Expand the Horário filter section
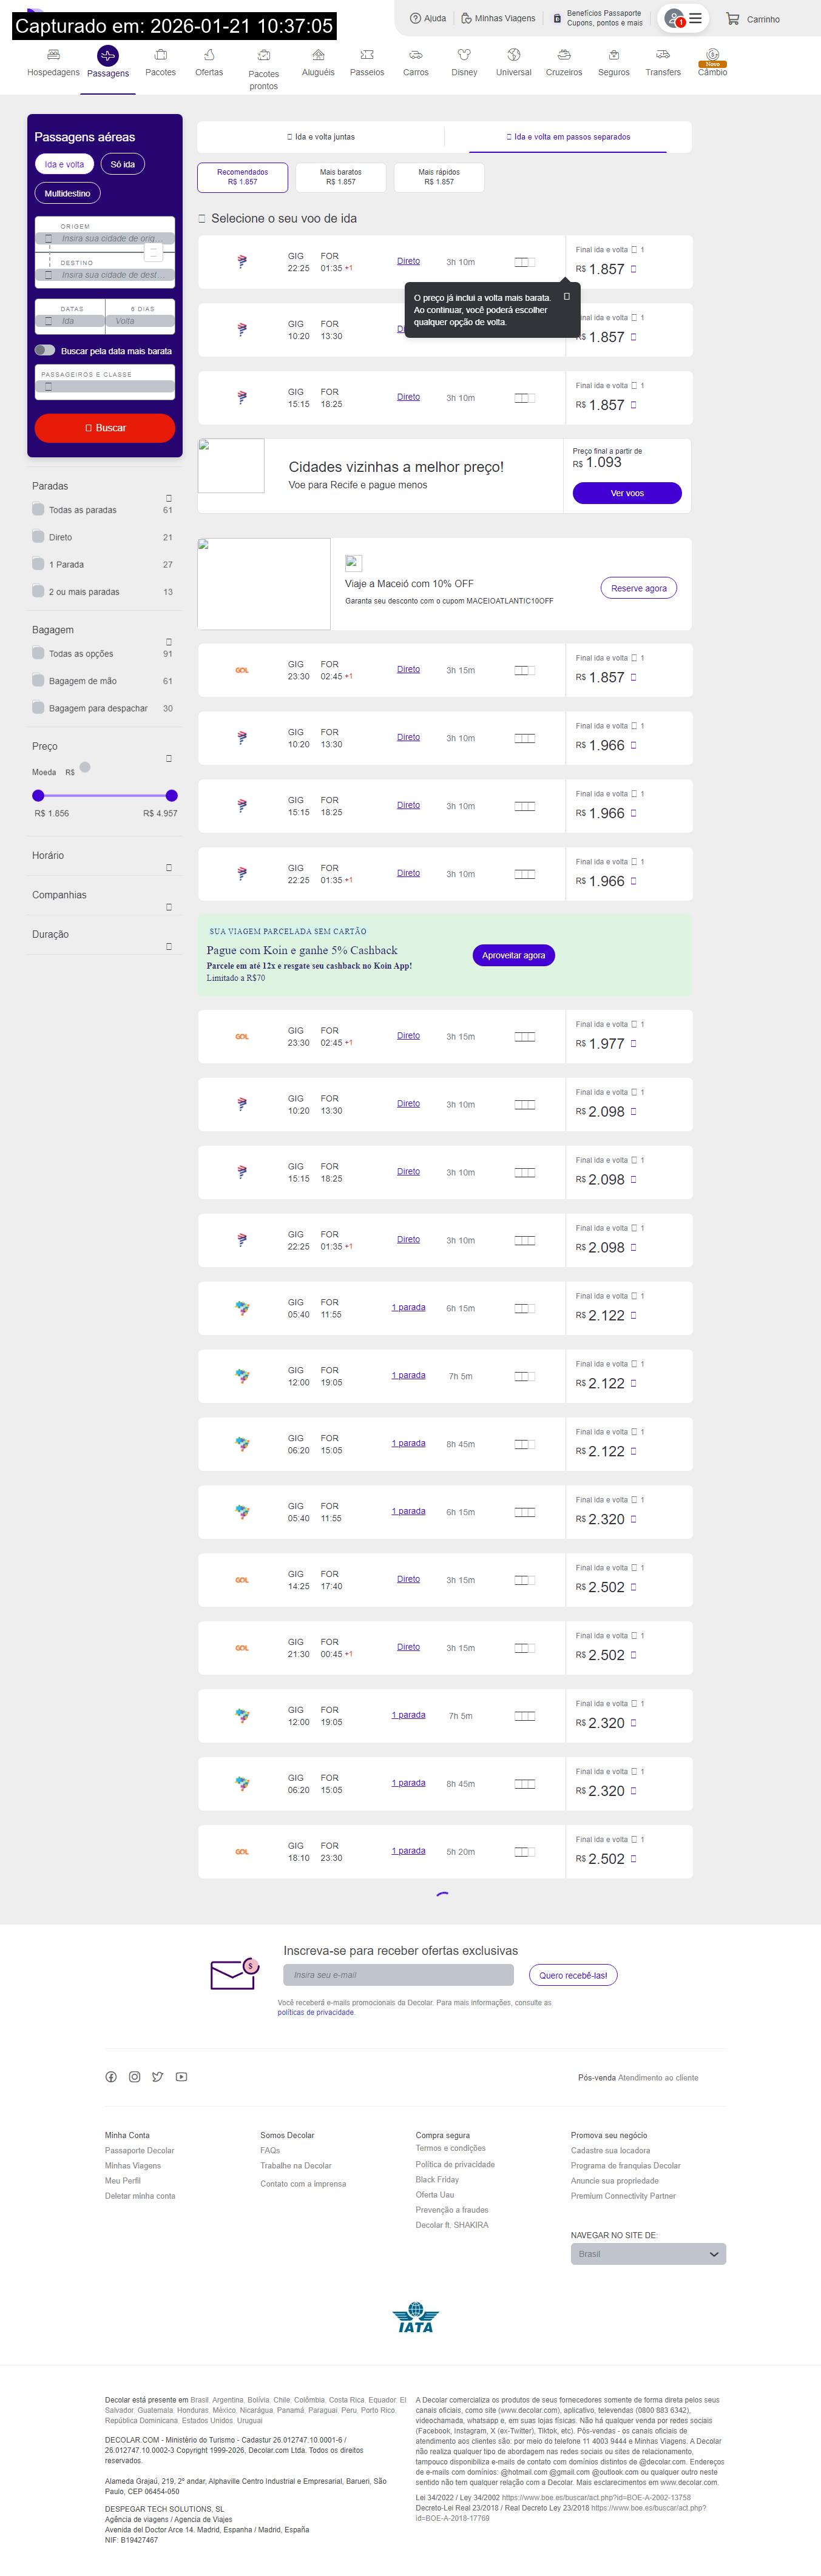 click(168, 867)
